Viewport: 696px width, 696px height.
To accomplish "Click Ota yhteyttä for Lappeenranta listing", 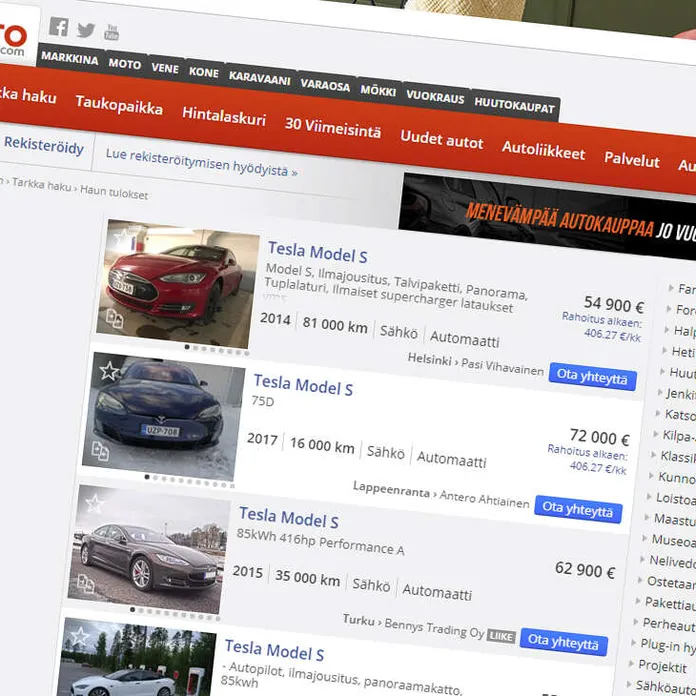I will [x=578, y=509].
